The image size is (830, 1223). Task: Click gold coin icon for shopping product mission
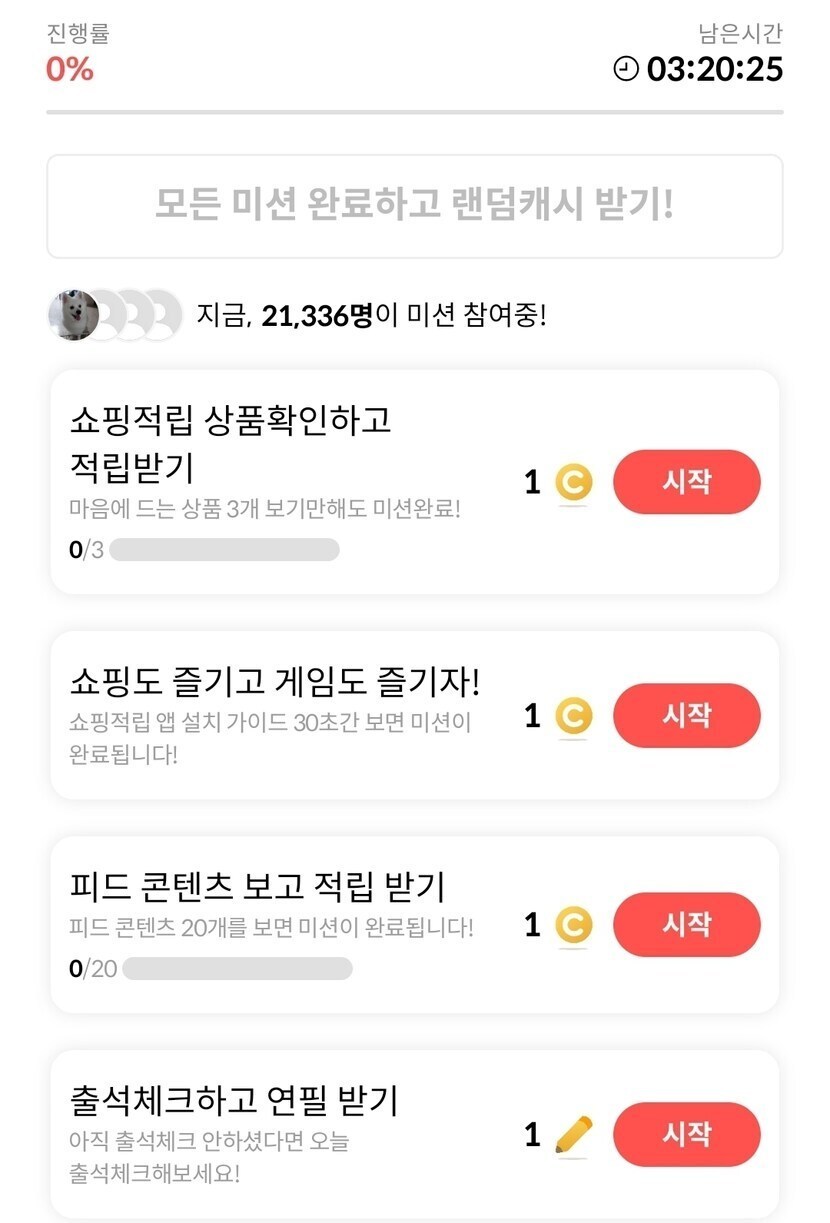coord(573,483)
